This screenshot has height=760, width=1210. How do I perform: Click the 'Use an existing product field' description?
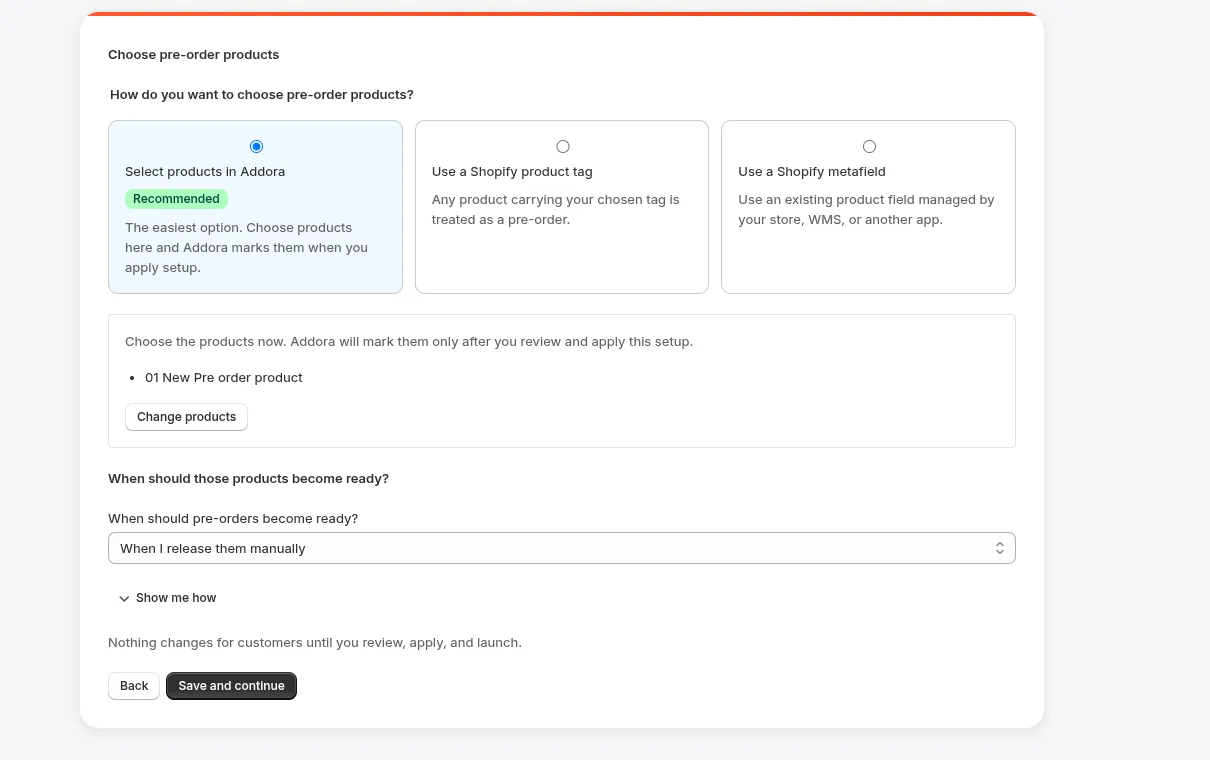866,209
